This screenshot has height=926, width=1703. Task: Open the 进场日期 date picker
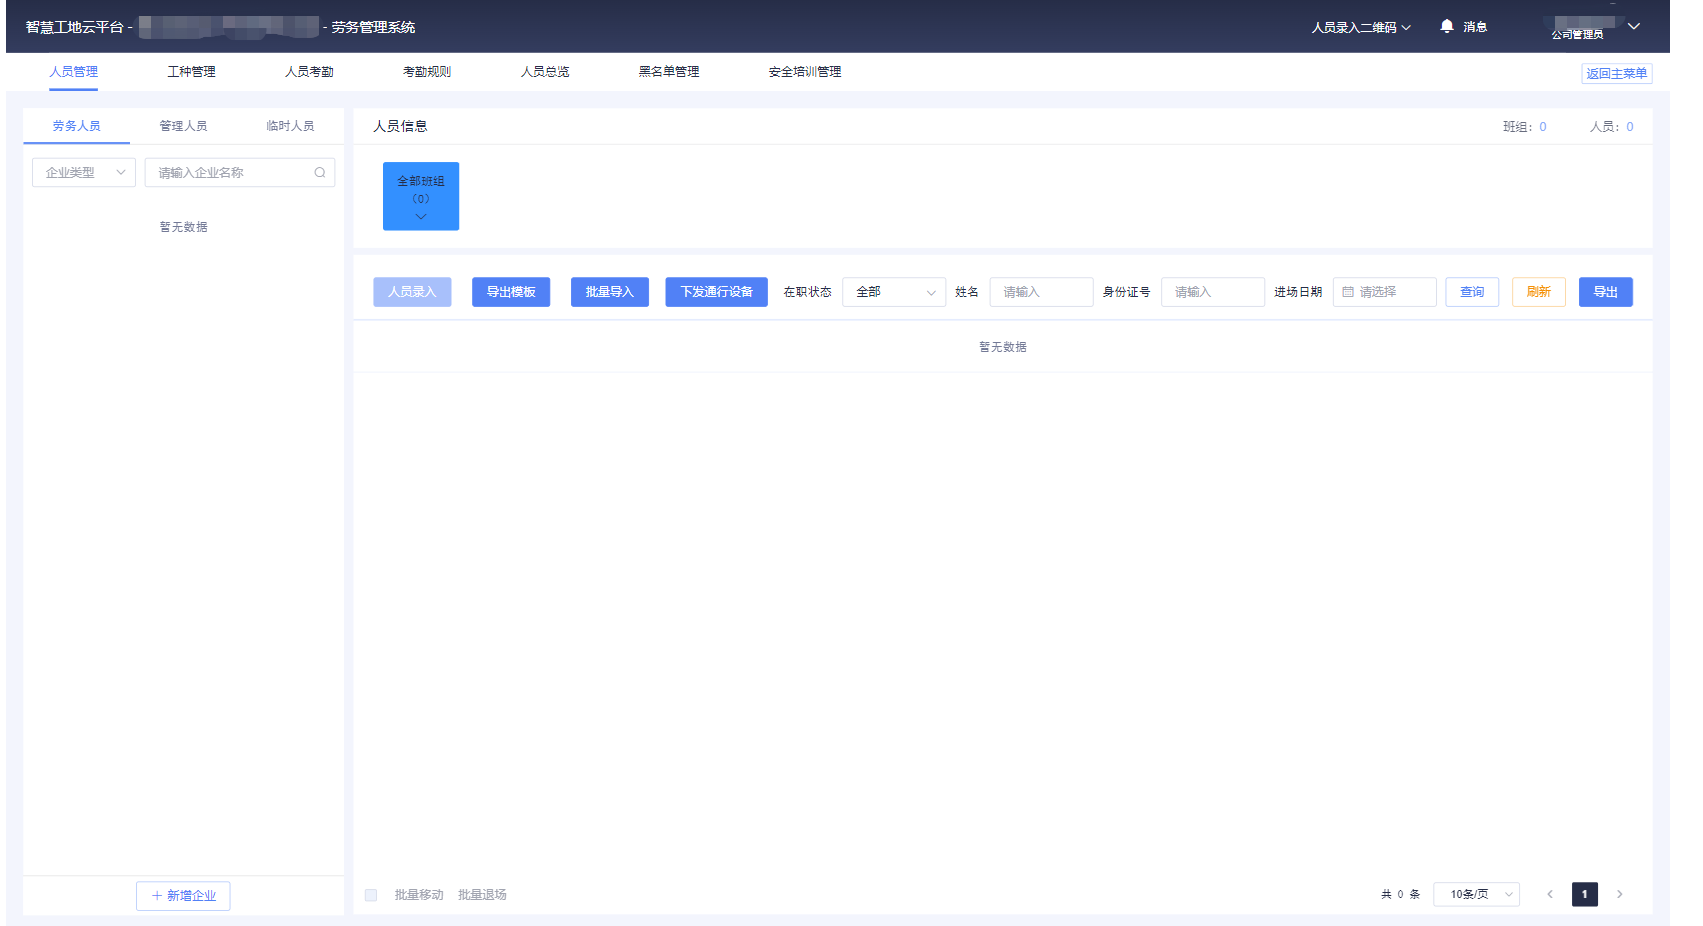pyautogui.click(x=1385, y=292)
